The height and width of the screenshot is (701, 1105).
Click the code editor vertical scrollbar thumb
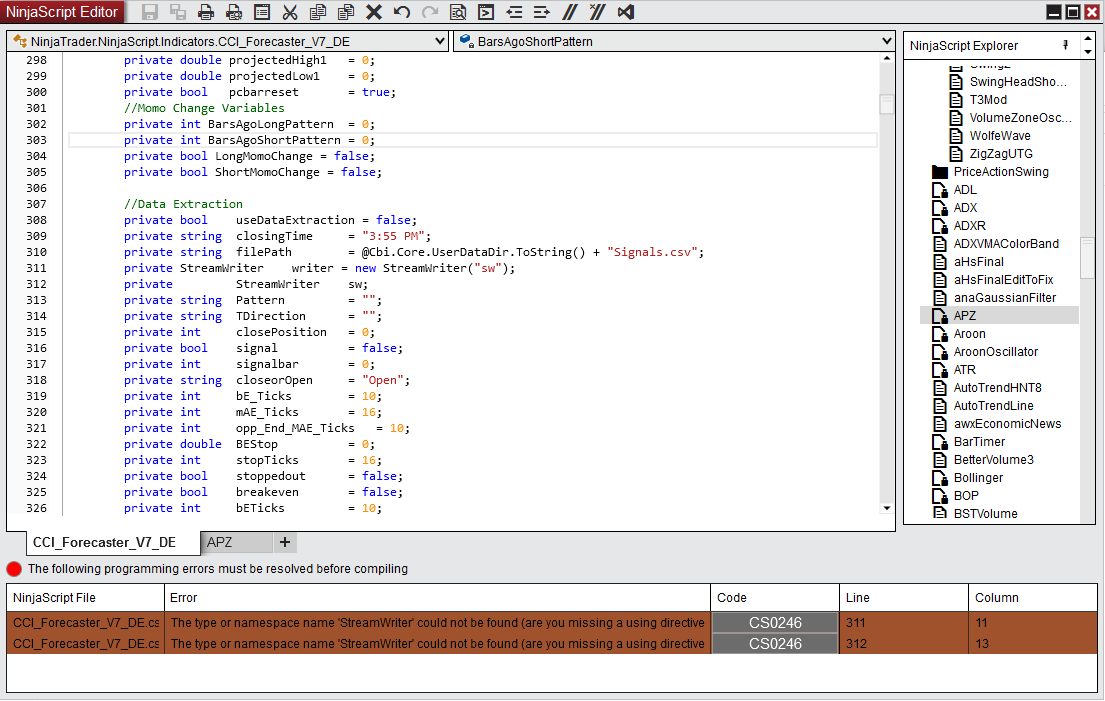pyautogui.click(x=886, y=104)
